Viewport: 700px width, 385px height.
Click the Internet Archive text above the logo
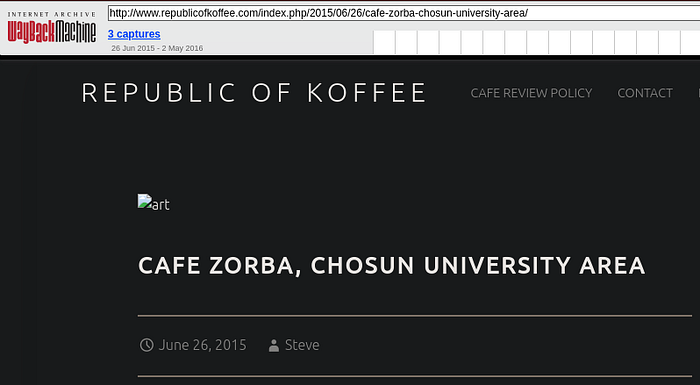52,14
